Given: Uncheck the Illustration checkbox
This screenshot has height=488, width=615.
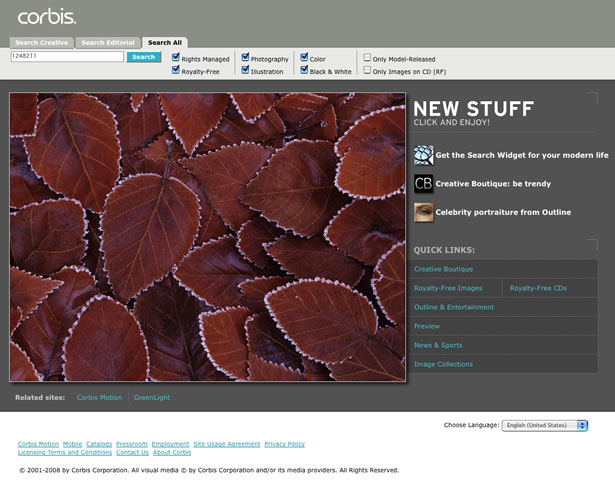Looking at the screenshot, I should (245, 70).
